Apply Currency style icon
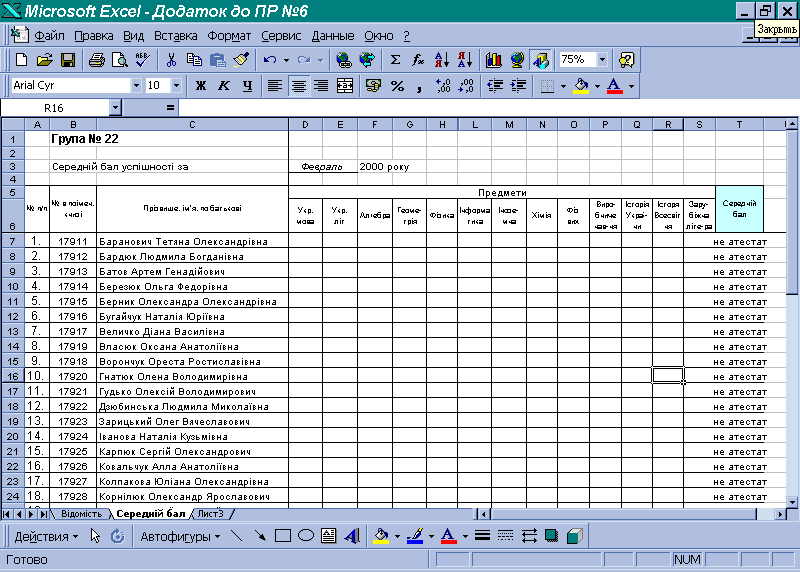This screenshot has width=800, height=572. coord(373,86)
